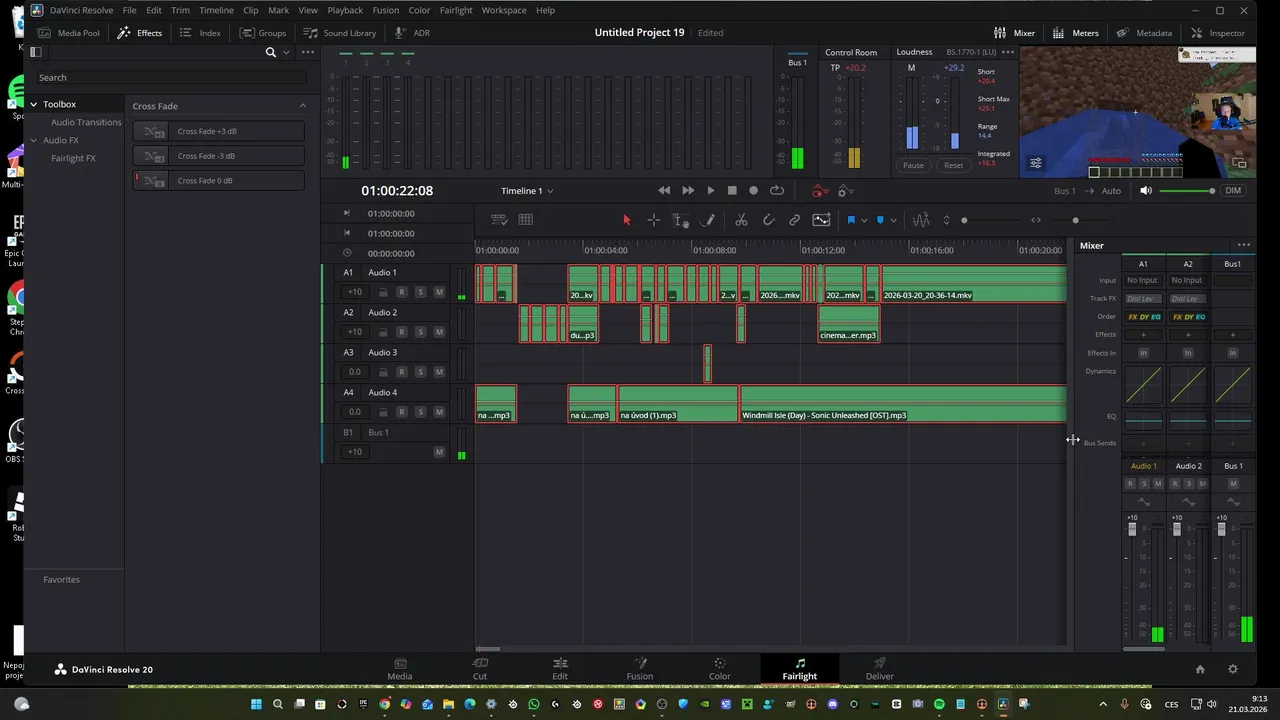This screenshot has width=1280, height=720.
Task: Open the project home icon
Action: click(x=1200, y=669)
